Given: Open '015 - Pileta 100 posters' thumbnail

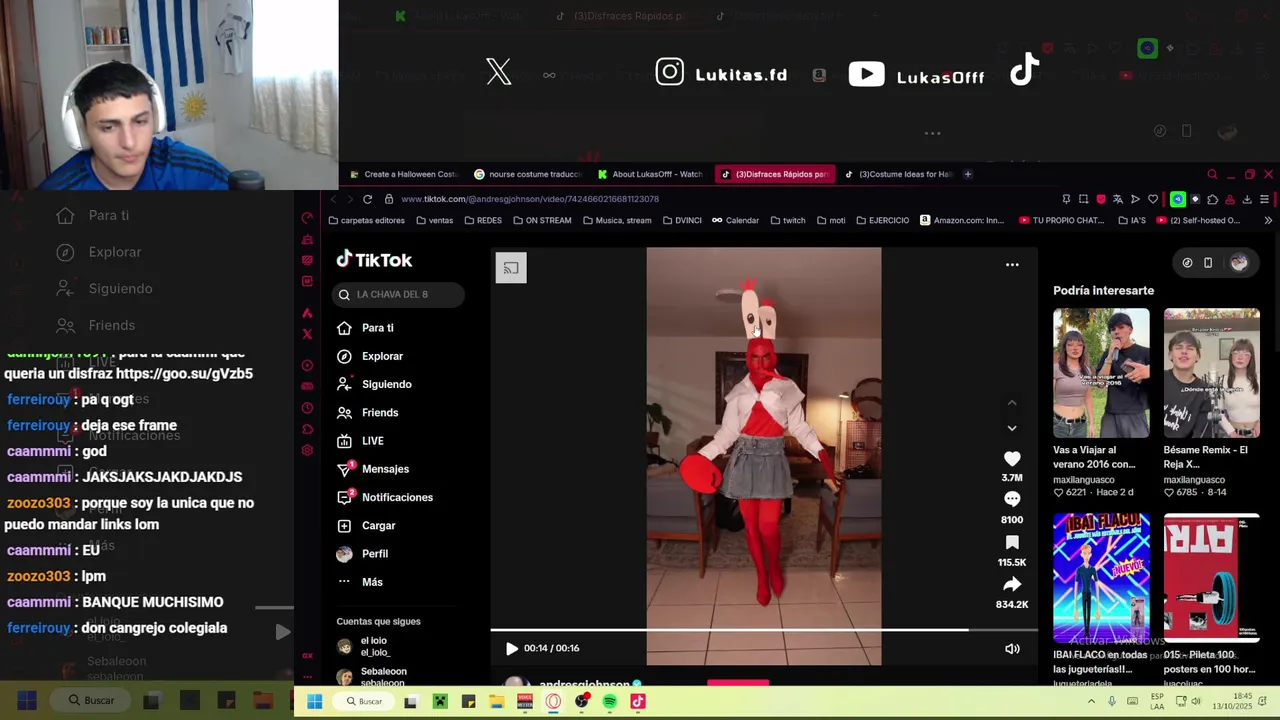Looking at the screenshot, I should (1211, 578).
